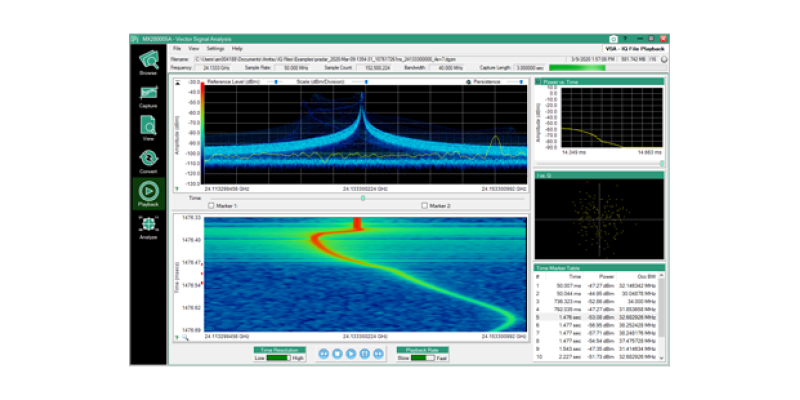Screen dimensions: 800x400
Task: Collapse the Power vs. Time panel
Action: 538,82
